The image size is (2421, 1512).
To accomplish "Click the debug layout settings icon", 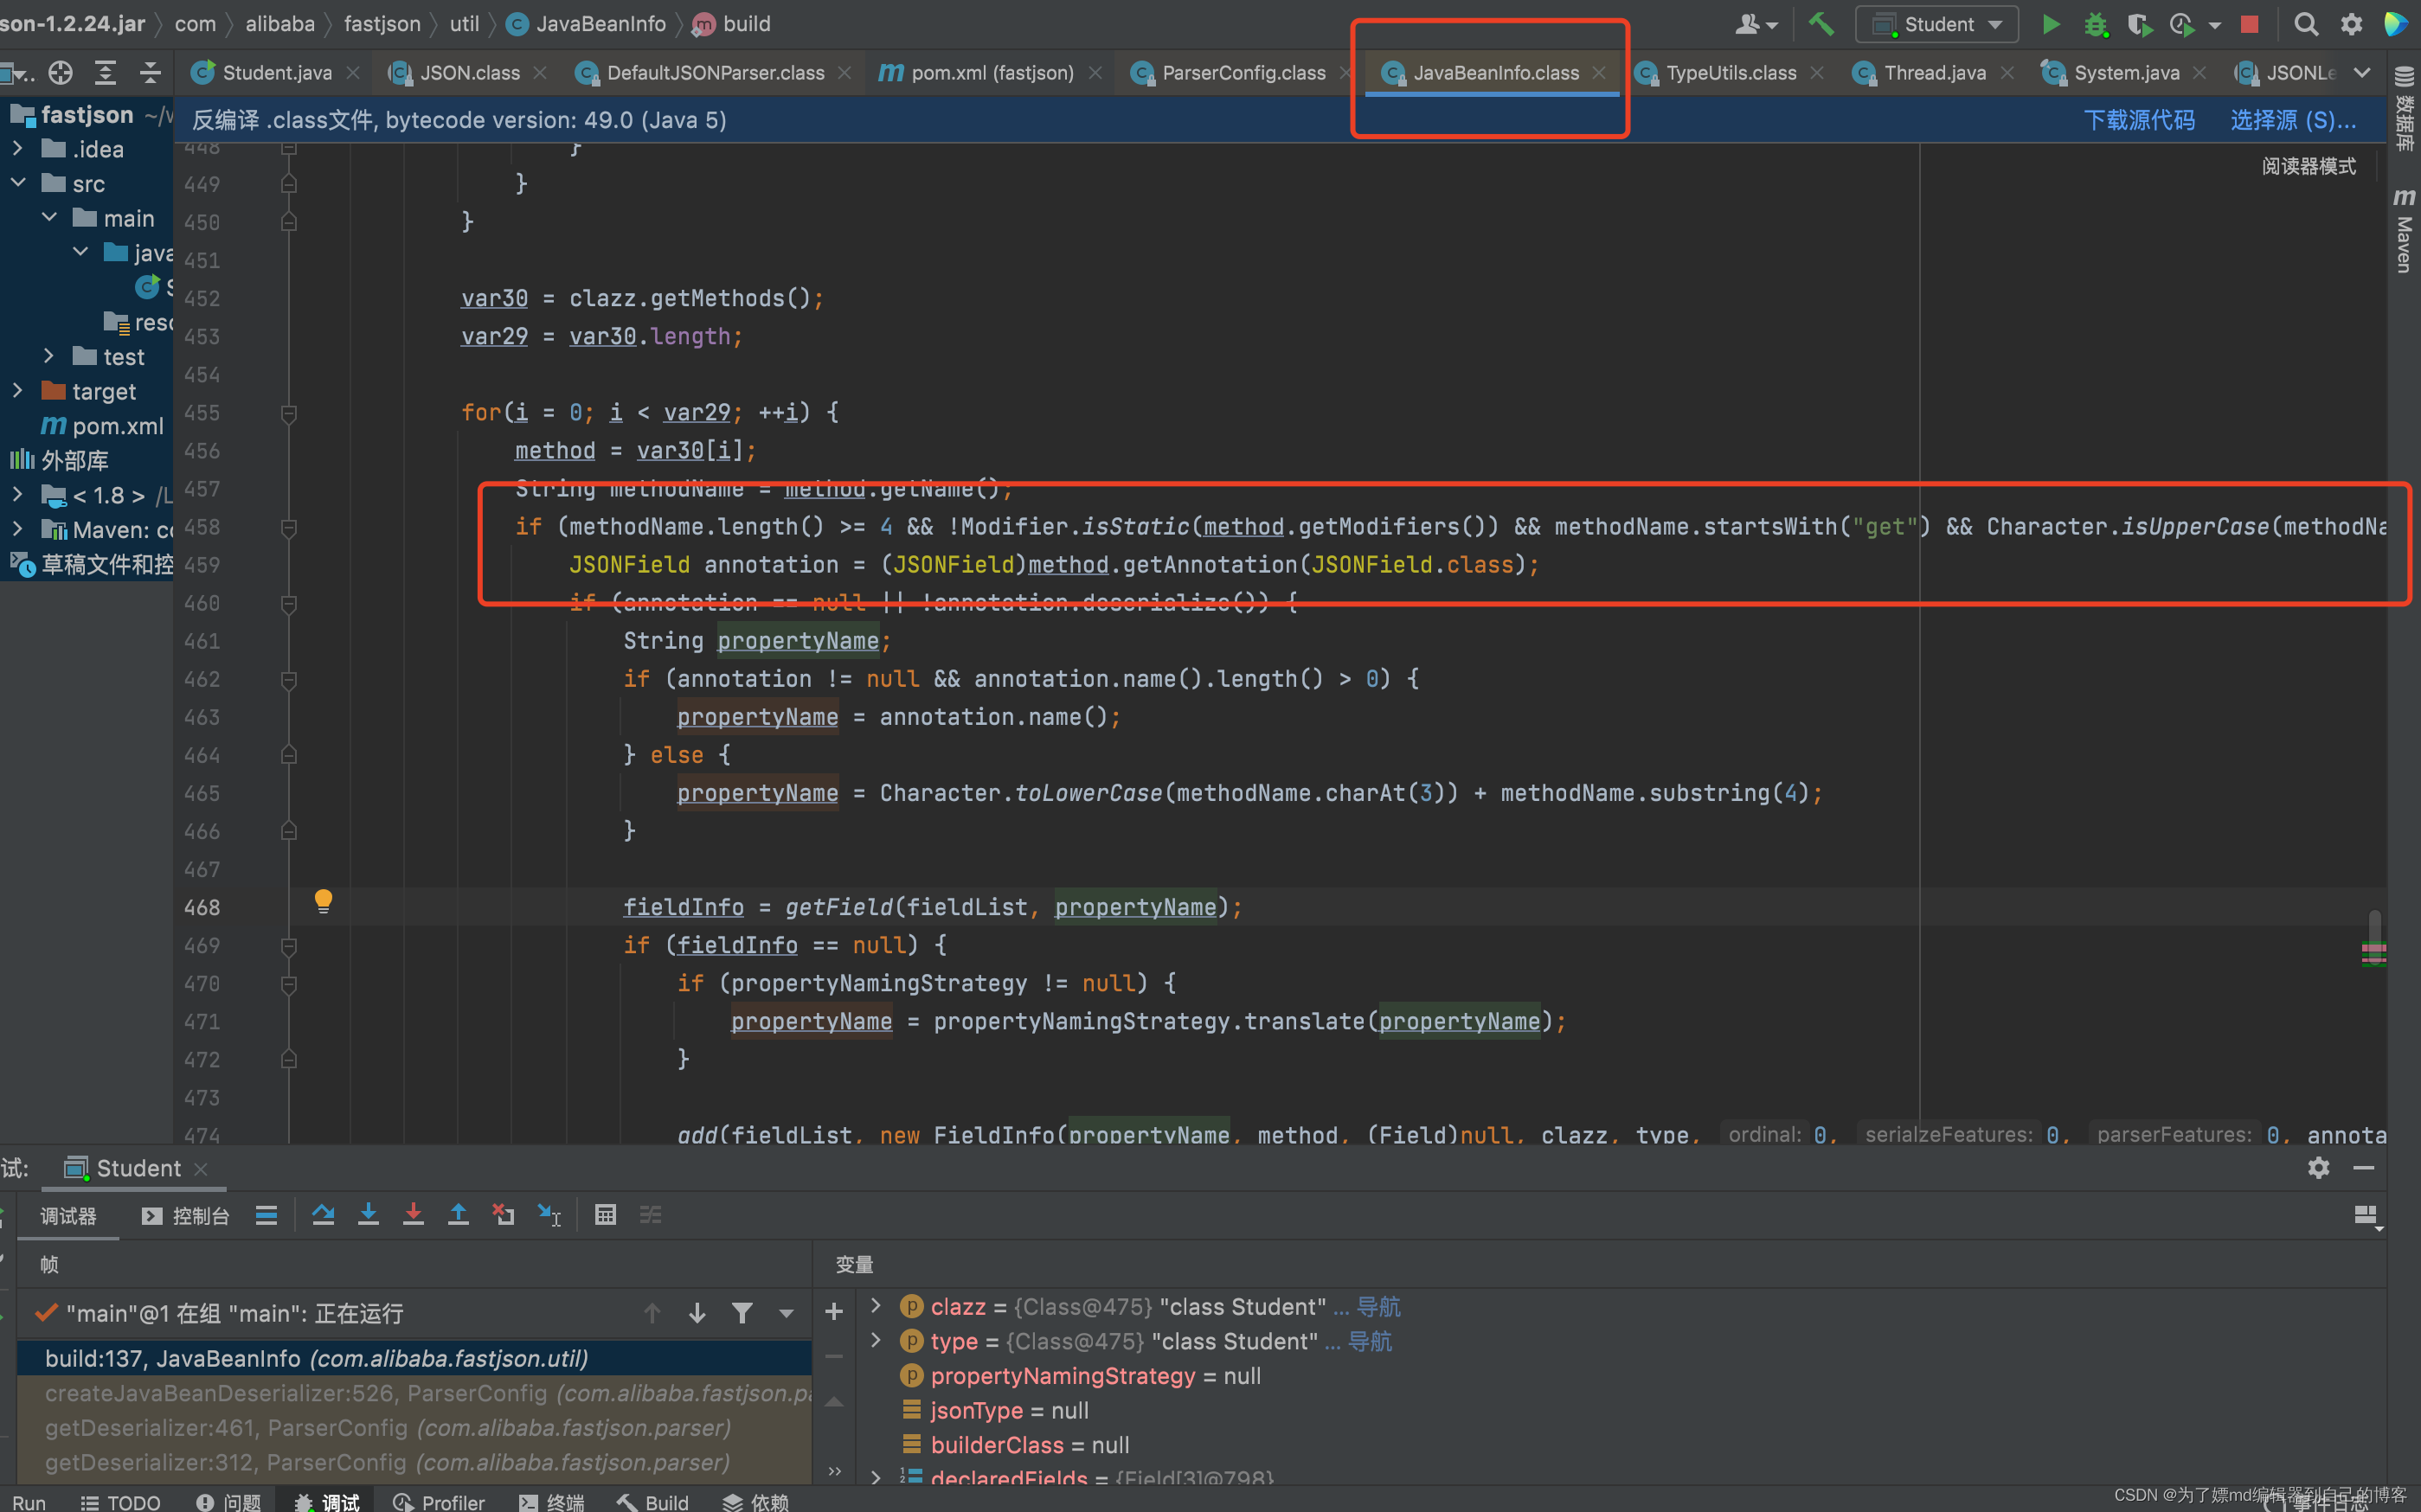I will coord(2366,1217).
